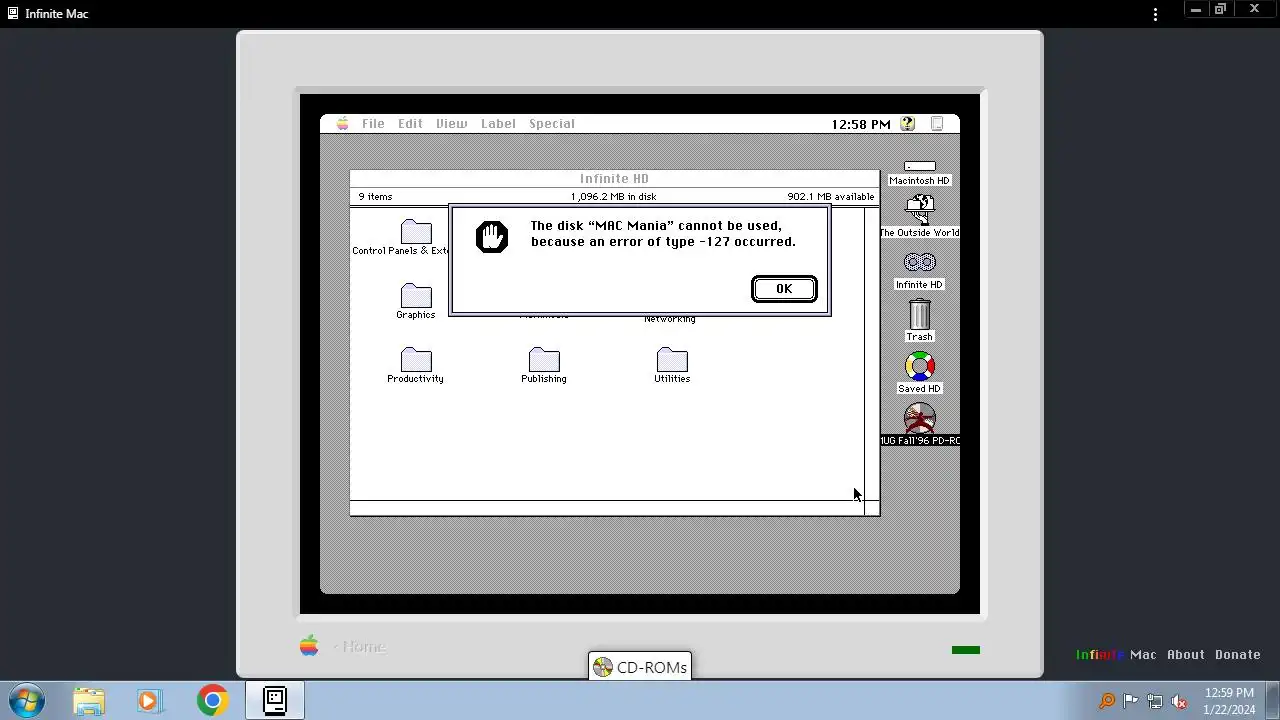Open the Donate link
Screen dimensions: 1280x720
tap(1238, 655)
